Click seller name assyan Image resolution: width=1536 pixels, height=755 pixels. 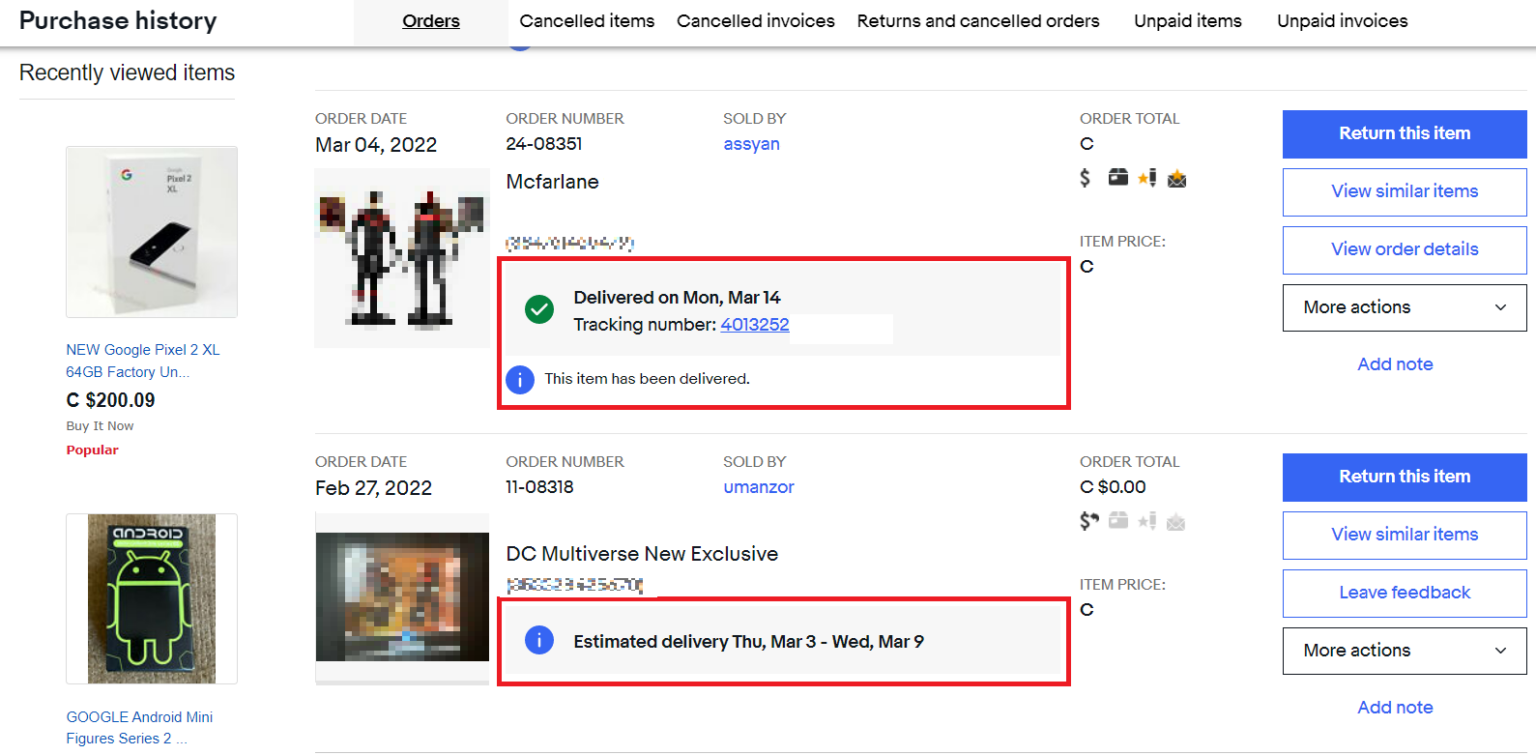click(751, 144)
